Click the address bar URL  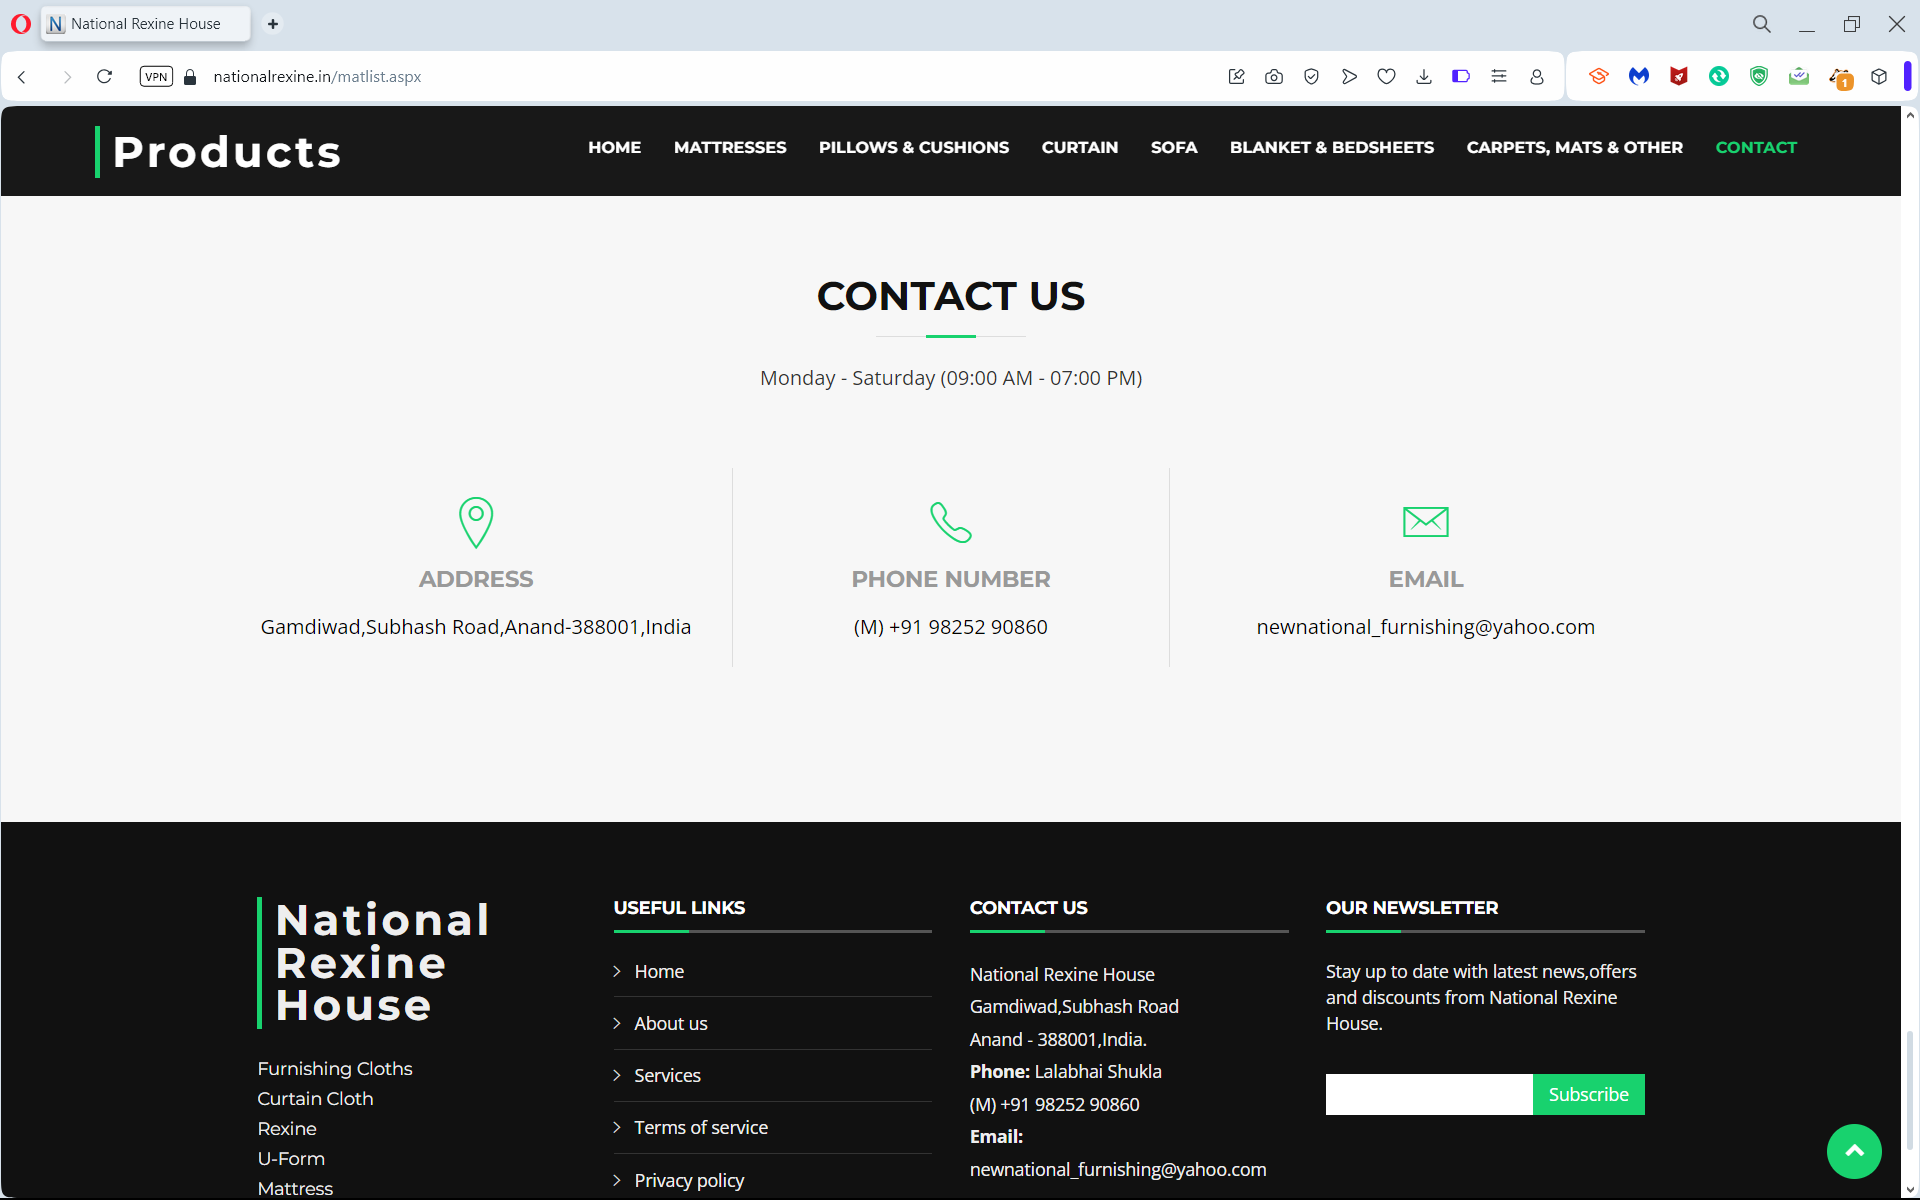[317, 77]
